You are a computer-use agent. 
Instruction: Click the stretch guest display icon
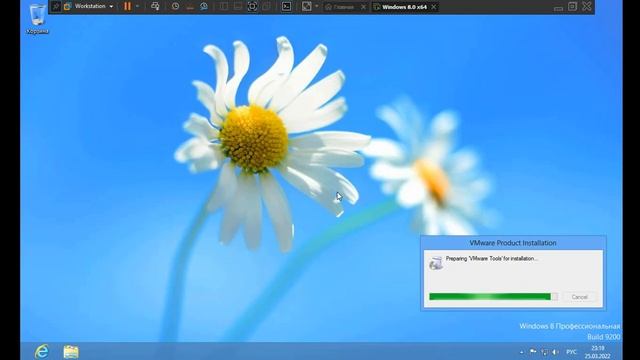pos(307,7)
